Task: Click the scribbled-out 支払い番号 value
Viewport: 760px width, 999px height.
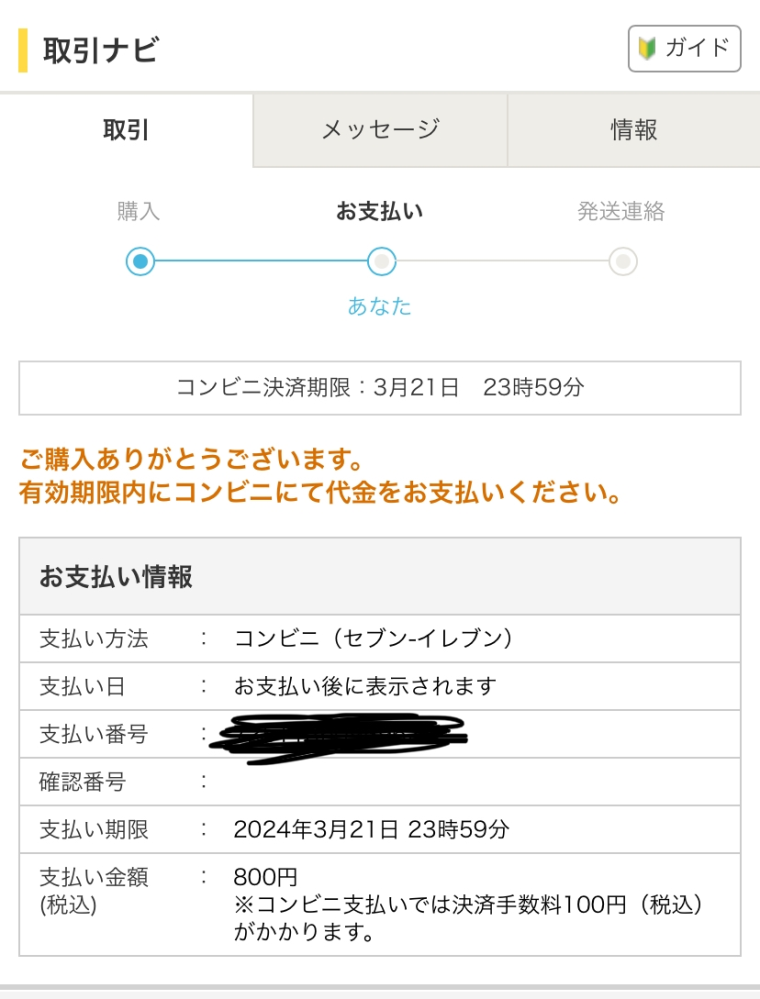Action: coord(340,737)
